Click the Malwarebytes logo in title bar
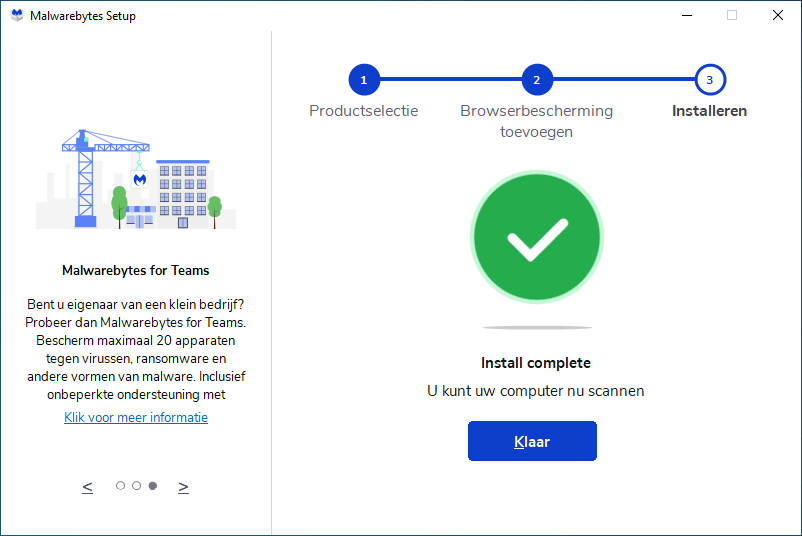The image size is (802, 536). click(x=17, y=15)
